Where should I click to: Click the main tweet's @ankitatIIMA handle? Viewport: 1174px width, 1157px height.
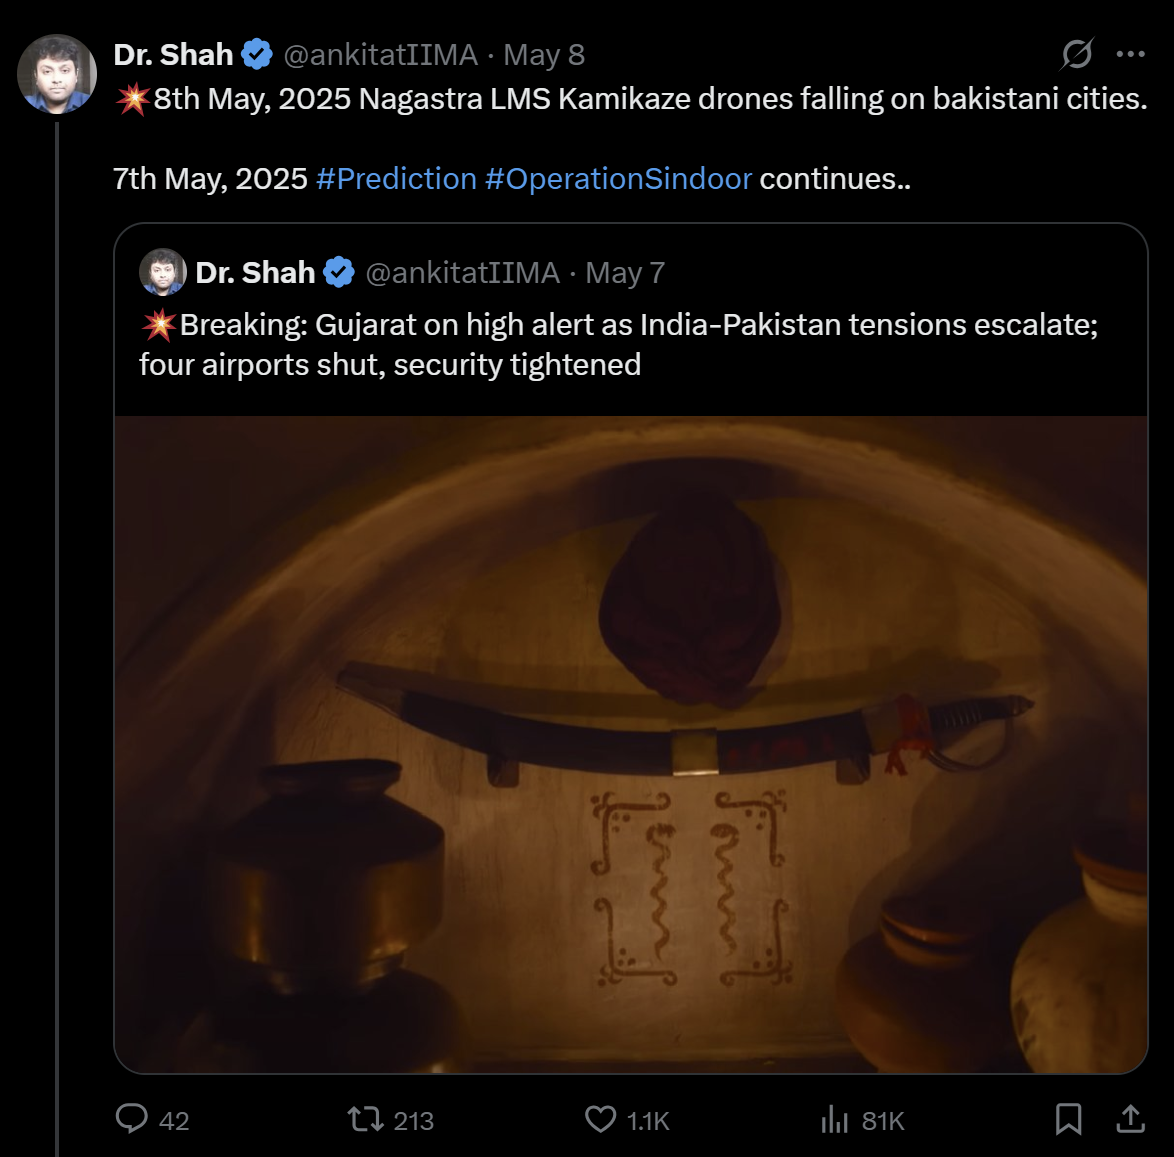[x=381, y=55]
